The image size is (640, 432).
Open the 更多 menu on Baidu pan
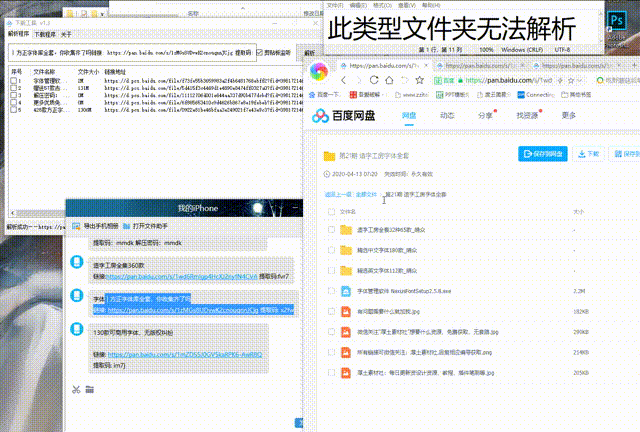click(x=569, y=116)
